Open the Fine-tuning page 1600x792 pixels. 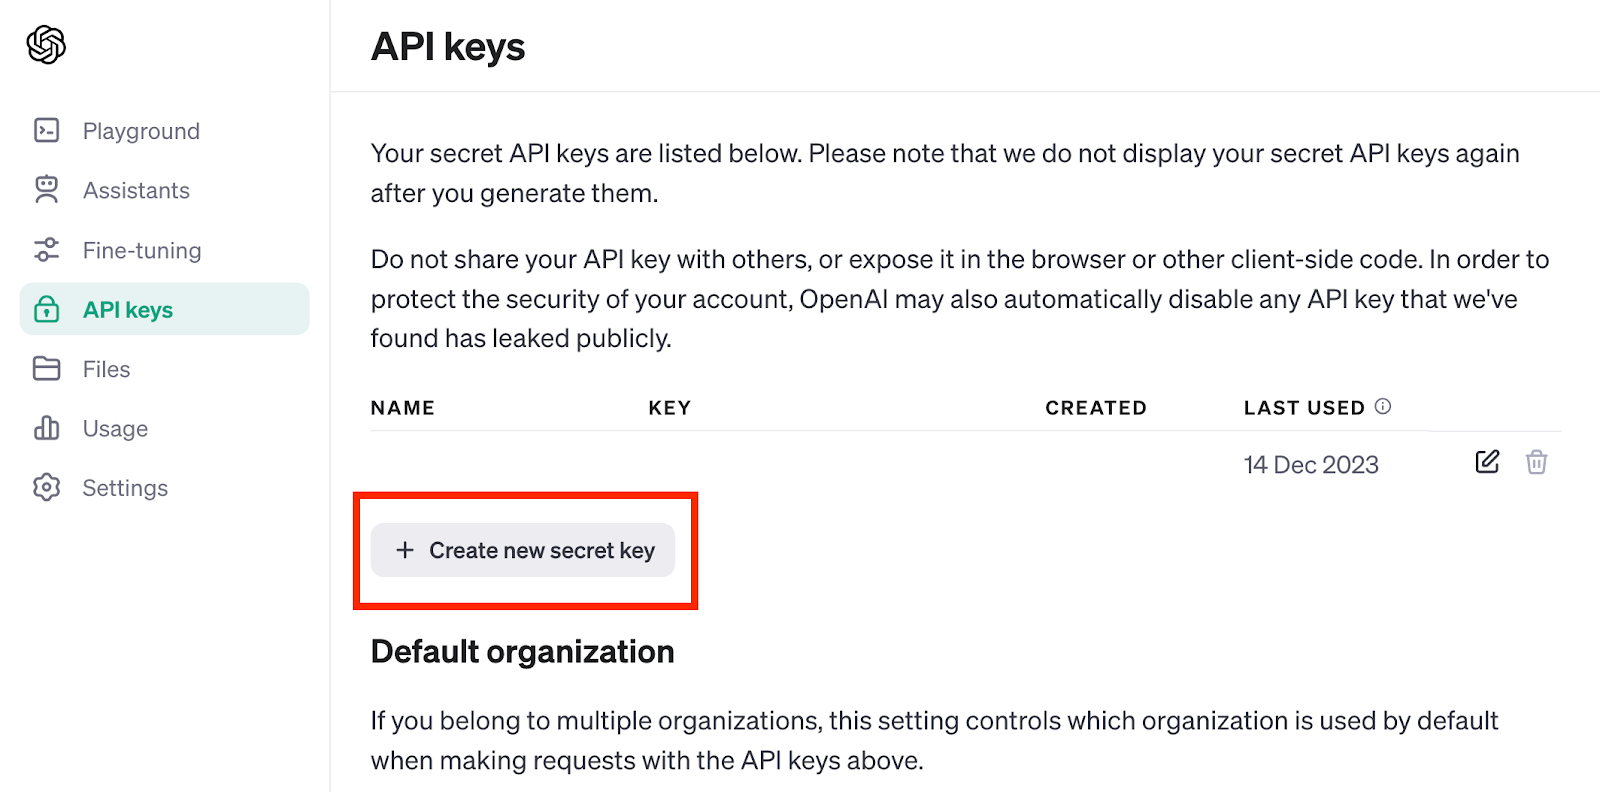point(142,250)
